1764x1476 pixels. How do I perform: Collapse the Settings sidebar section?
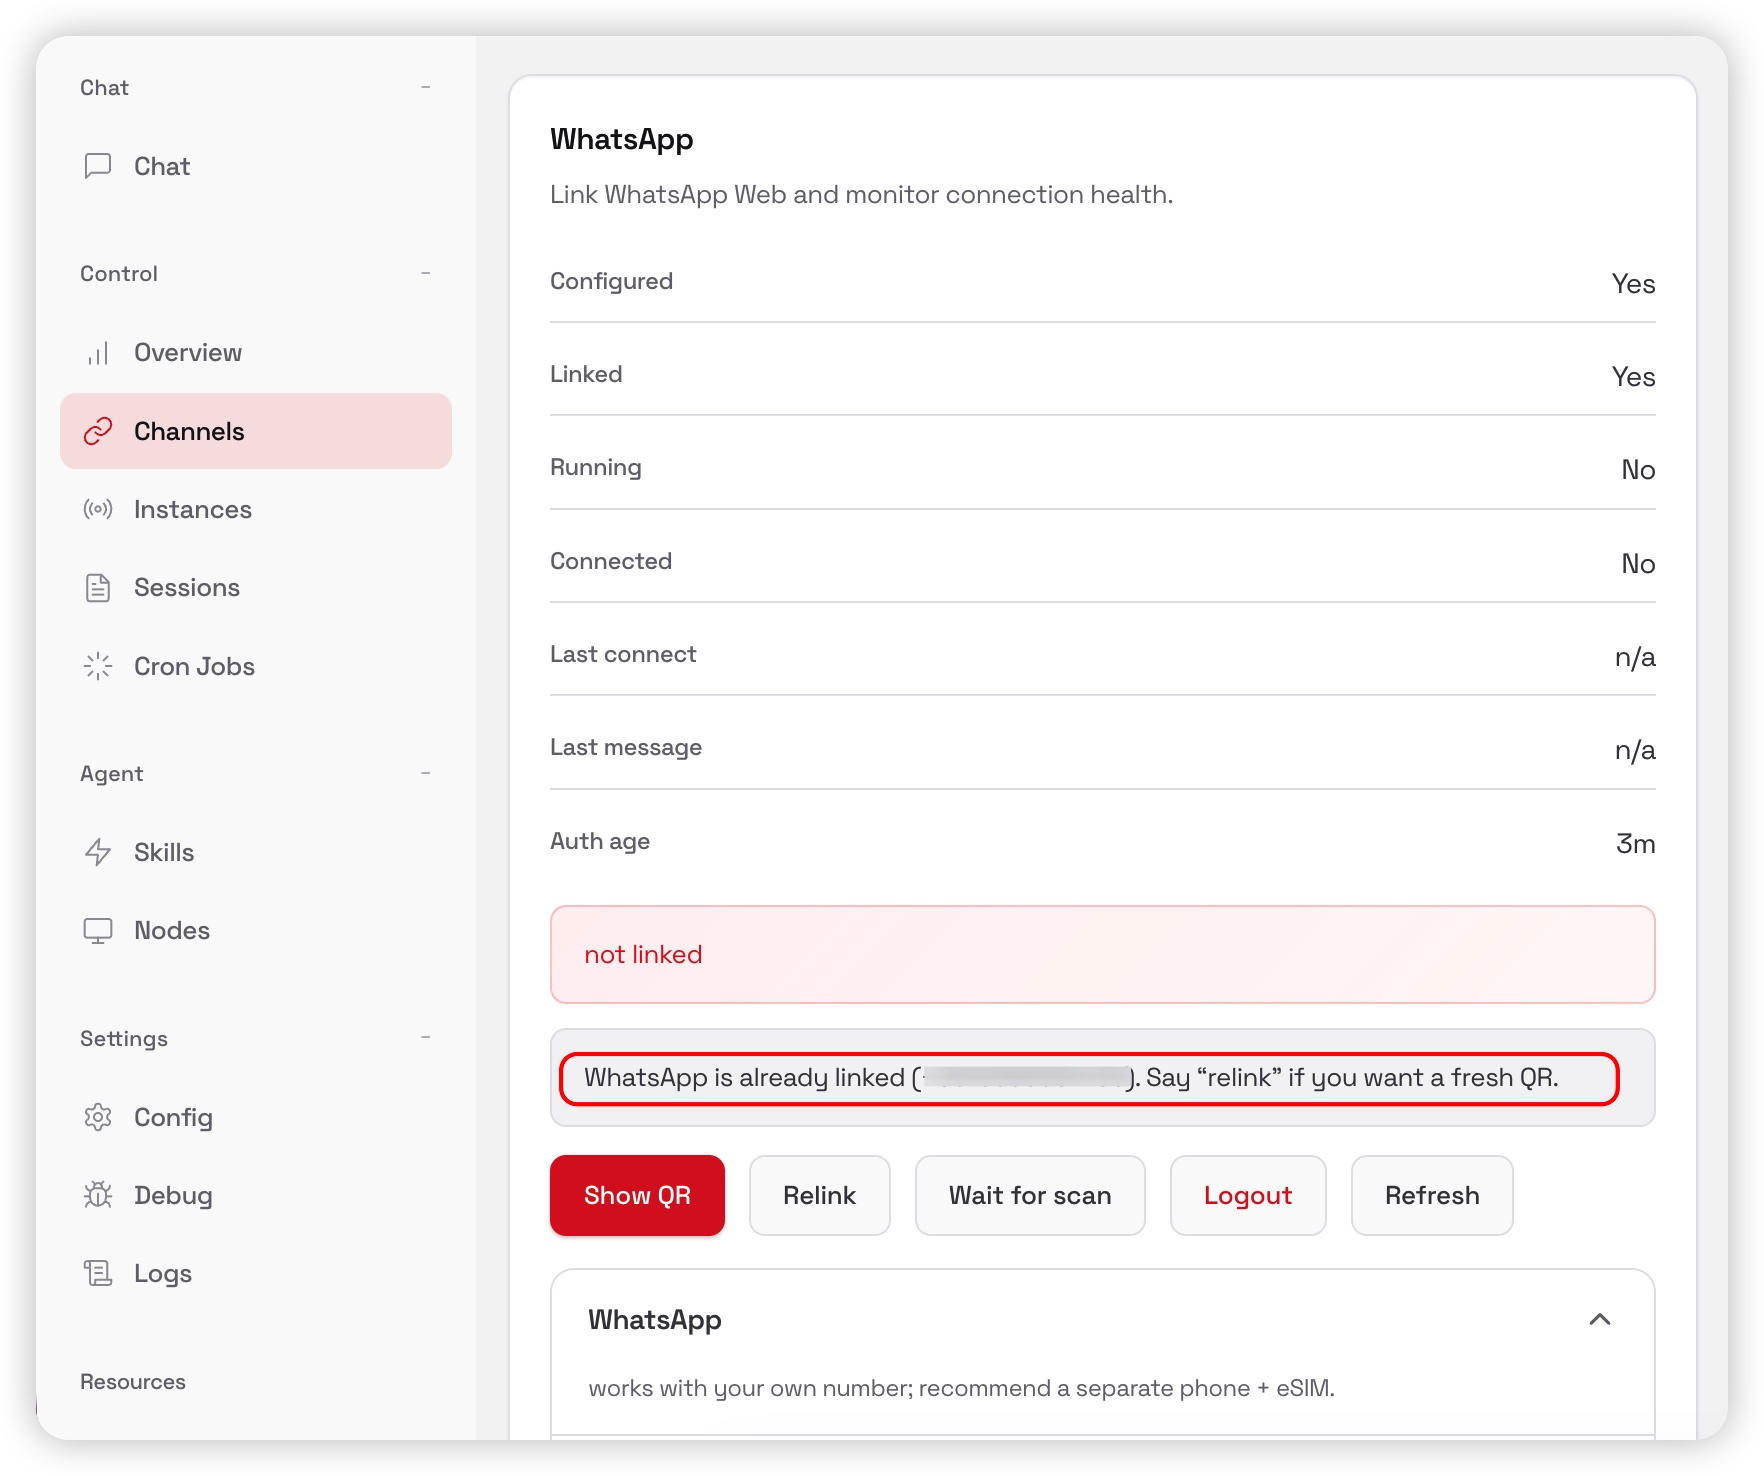(426, 1038)
